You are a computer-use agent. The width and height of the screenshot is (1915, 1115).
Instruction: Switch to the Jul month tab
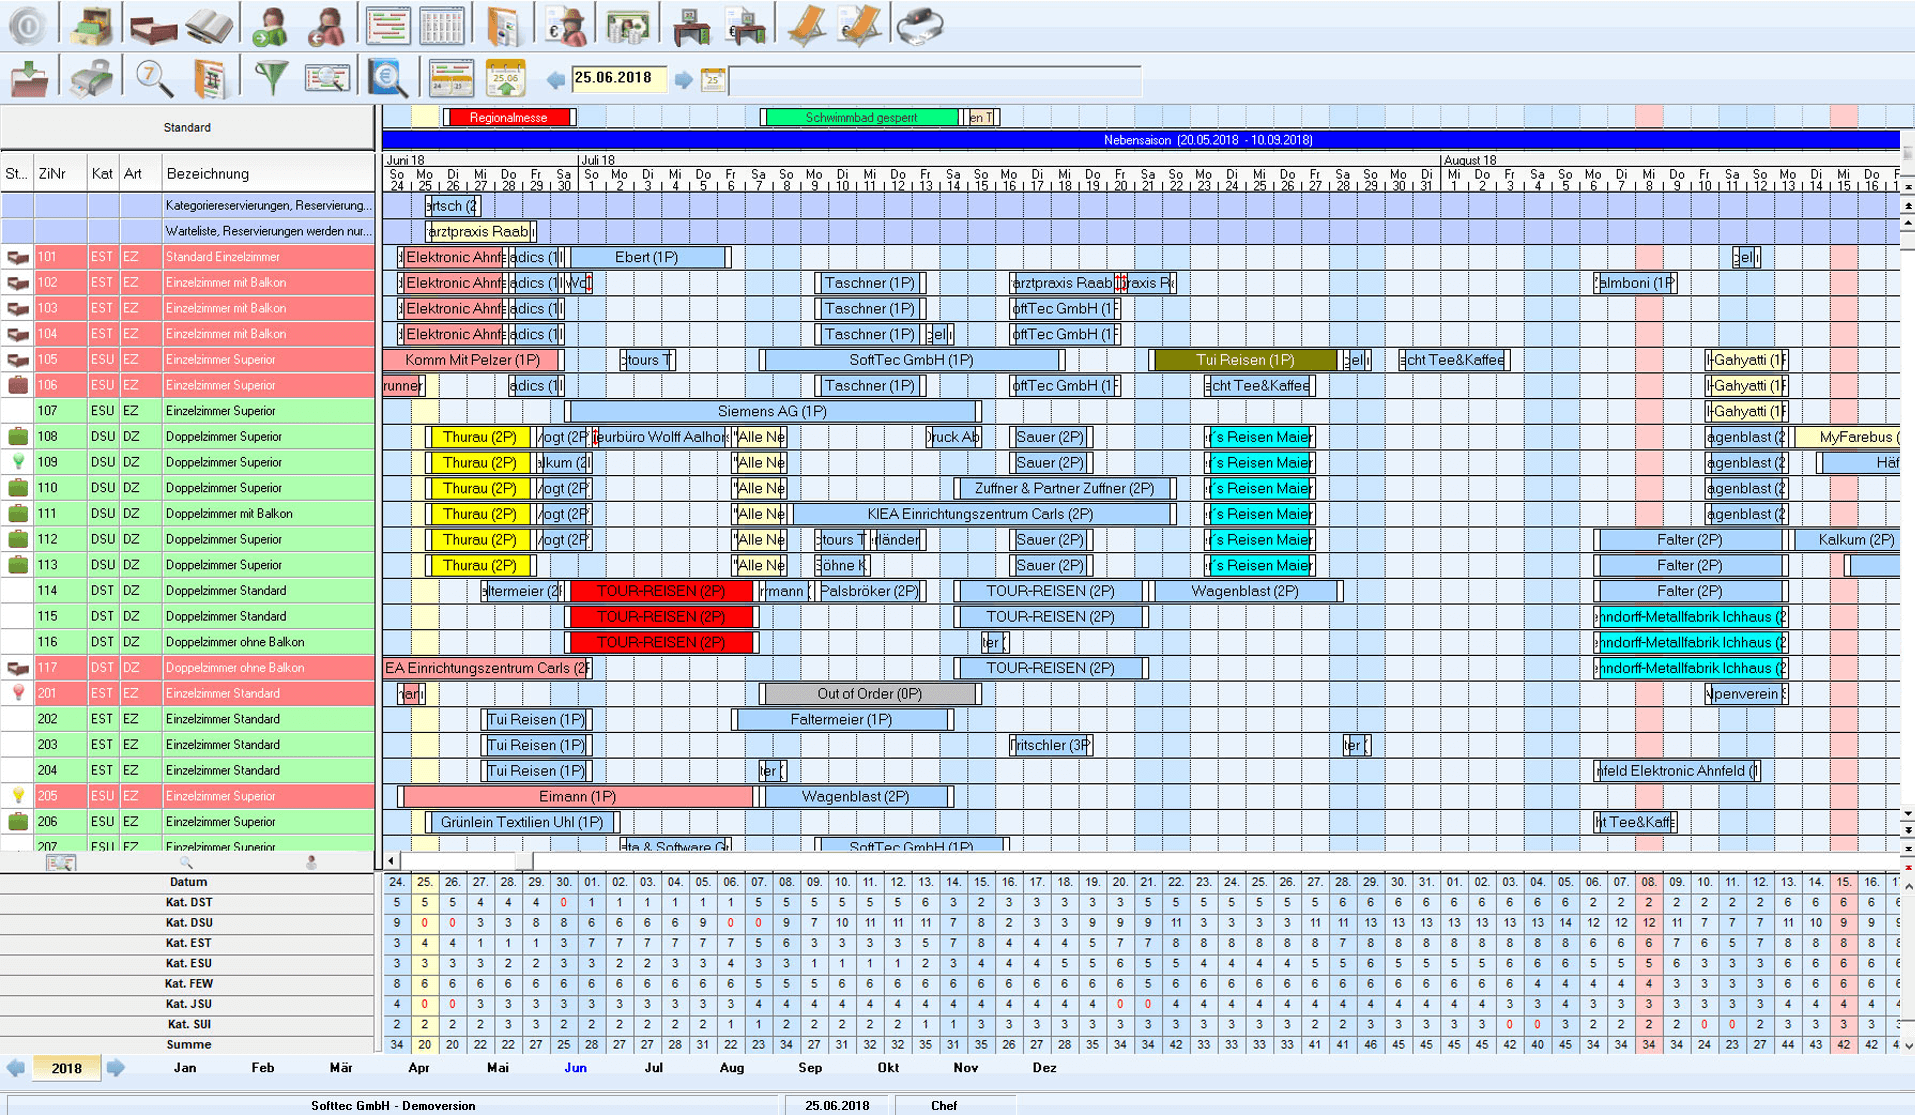point(653,1068)
